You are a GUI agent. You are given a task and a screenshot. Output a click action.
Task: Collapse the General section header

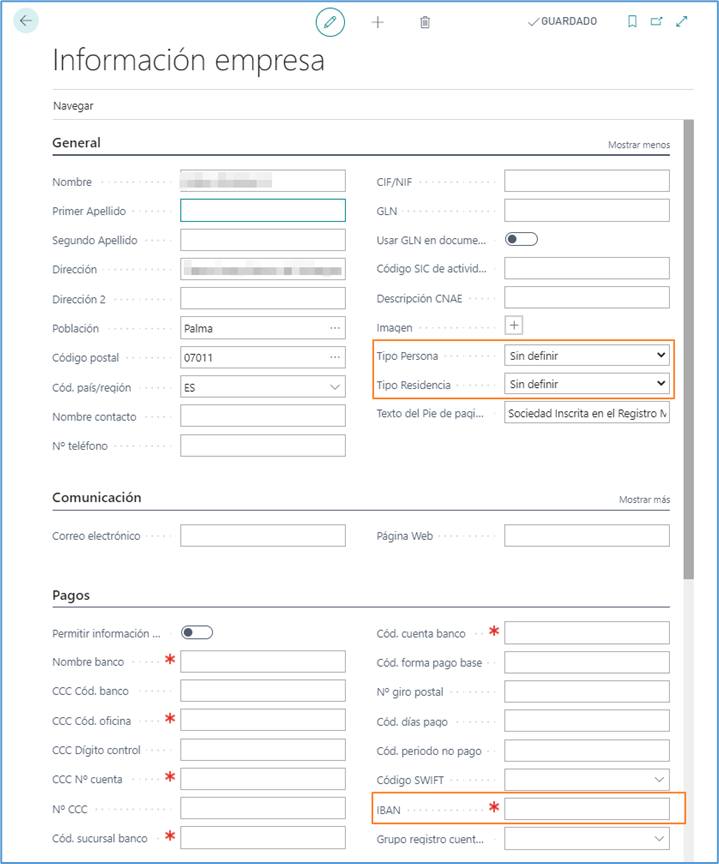point(77,143)
